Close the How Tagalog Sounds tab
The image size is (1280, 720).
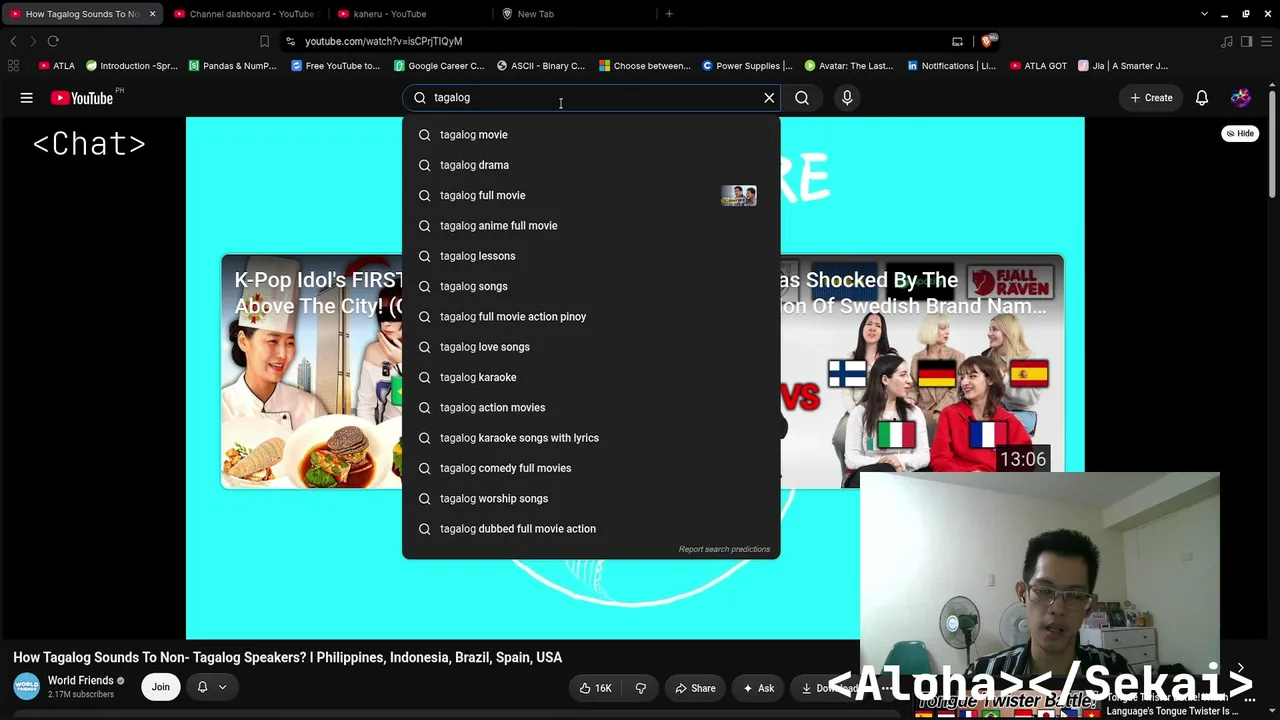152,14
